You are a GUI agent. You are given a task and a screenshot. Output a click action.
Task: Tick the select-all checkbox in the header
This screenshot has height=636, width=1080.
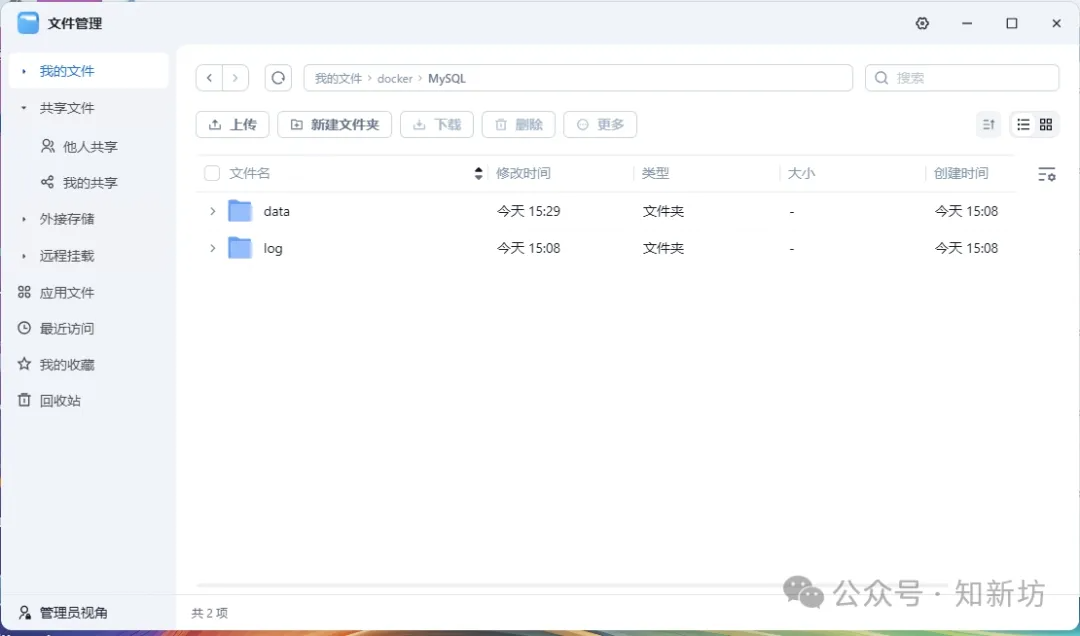(x=212, y=173)
